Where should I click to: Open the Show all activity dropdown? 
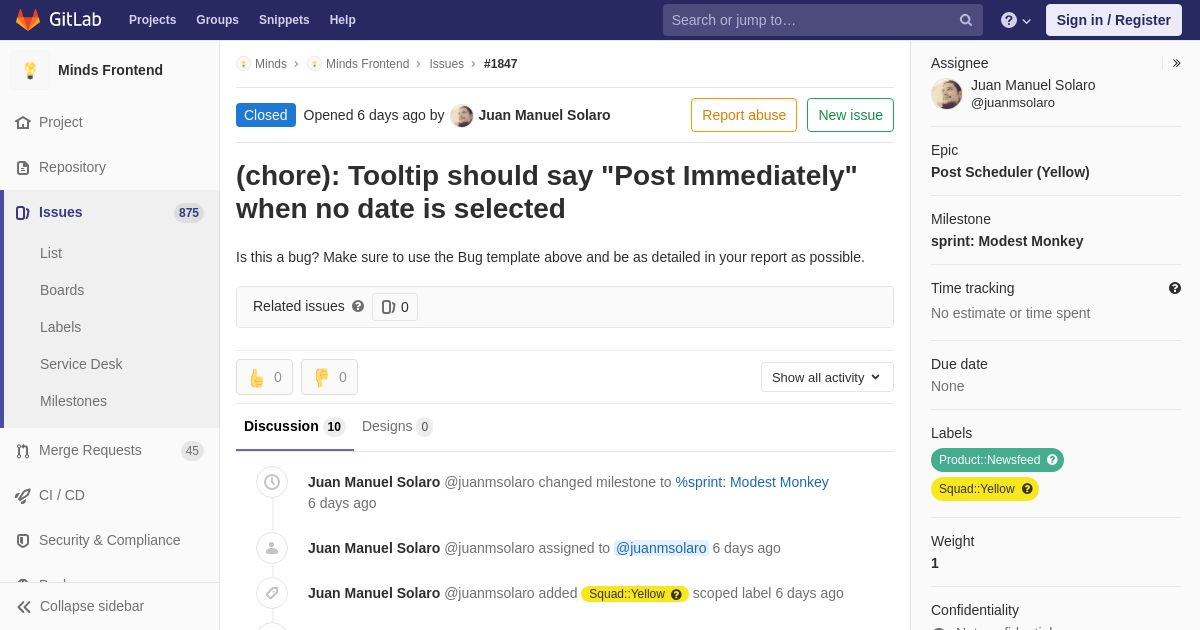click(x=827, y=377)
